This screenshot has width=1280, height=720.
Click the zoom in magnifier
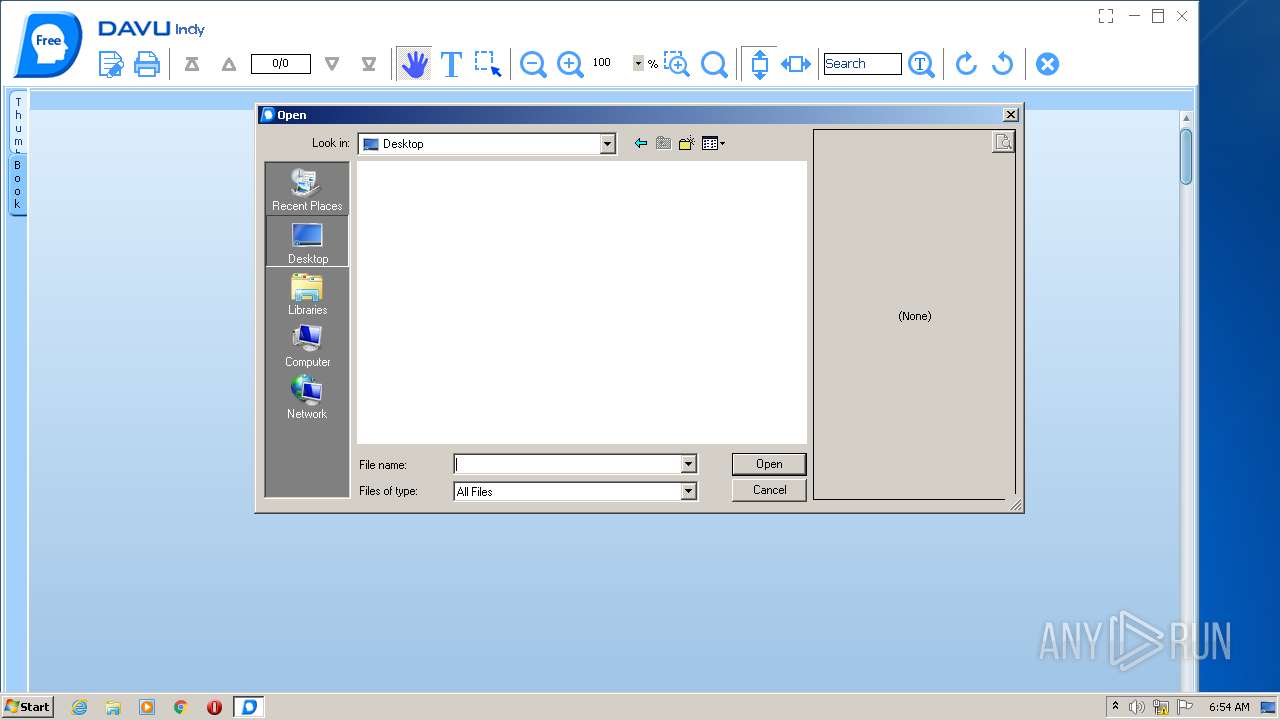(570, 64)
